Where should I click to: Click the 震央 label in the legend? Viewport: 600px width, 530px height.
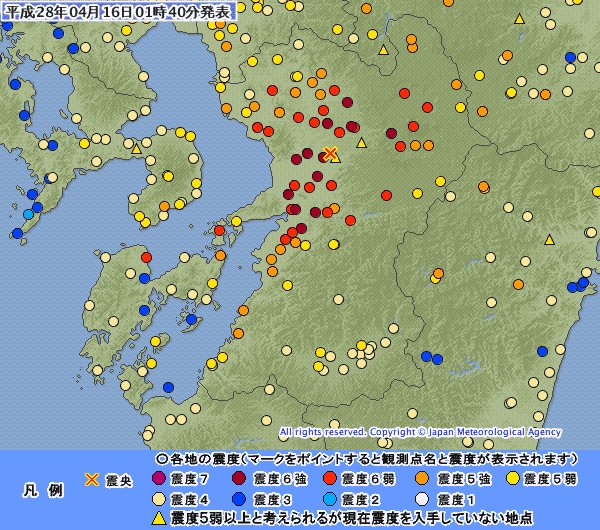119,480
